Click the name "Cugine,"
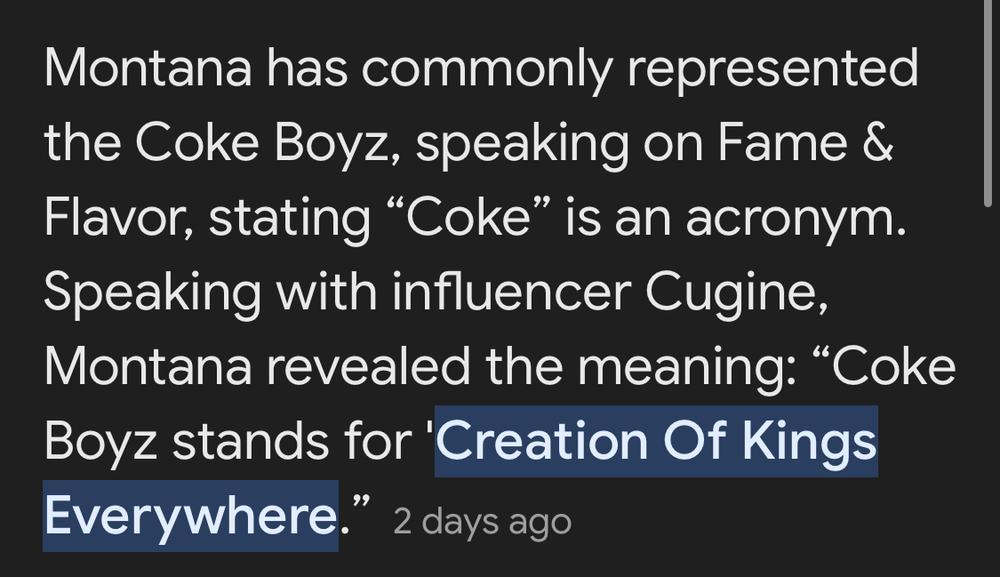1000x577 pixels. 737,292
